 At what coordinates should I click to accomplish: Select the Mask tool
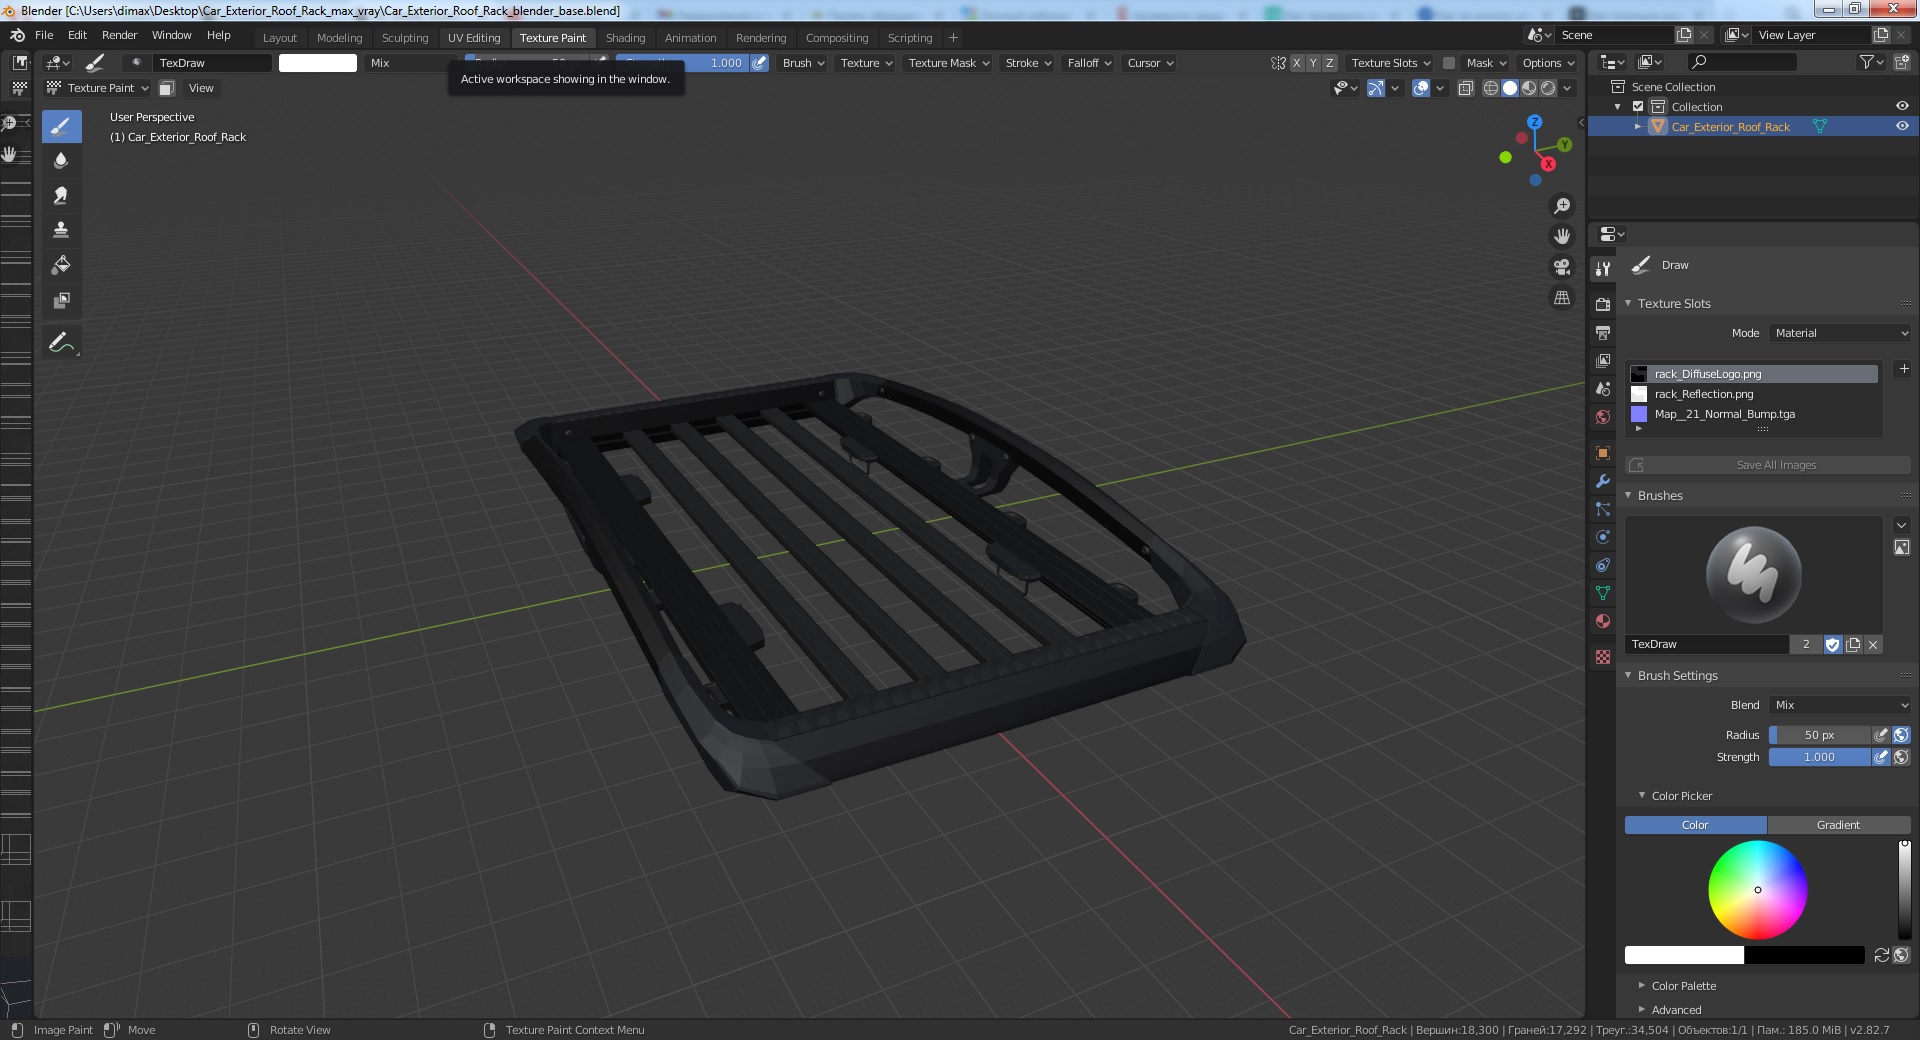tap(61, 300)
